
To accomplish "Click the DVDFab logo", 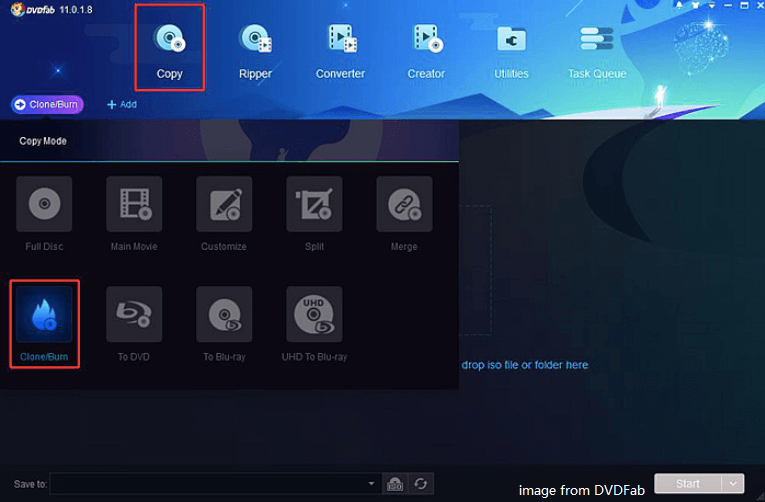I will tap(32, 9).
